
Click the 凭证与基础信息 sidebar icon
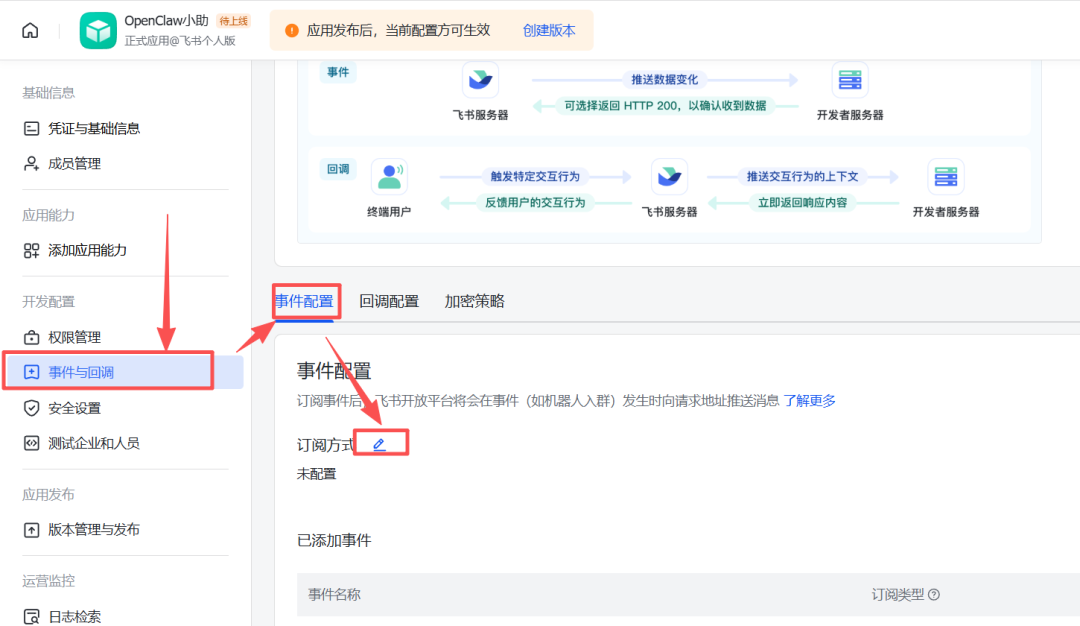(x=32, y=128)
